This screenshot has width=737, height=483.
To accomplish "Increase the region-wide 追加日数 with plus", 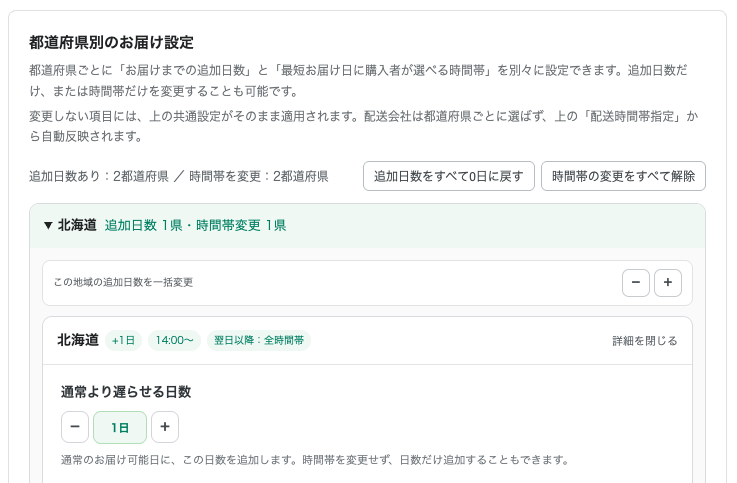I will (x=668, y=283).
